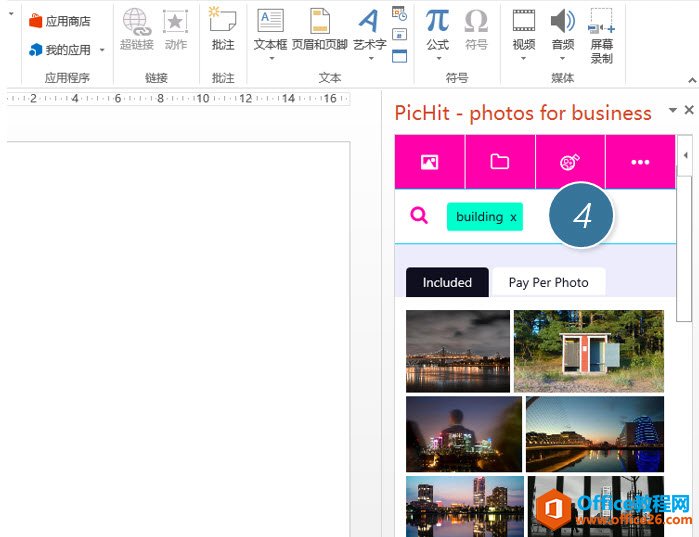The height and width of the screenshot is (537, 699).
Task: Expand the 我的应用 dropdown arrow
Action: 102,49
